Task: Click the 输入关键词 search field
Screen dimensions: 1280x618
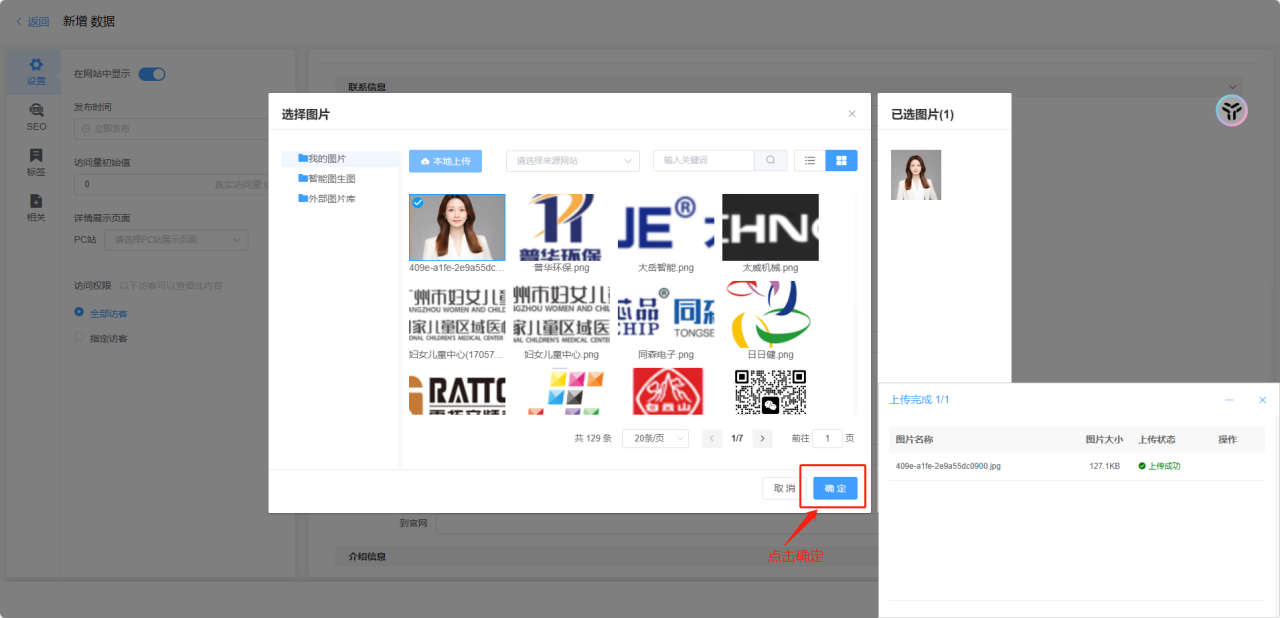Action: pos(704,160)
